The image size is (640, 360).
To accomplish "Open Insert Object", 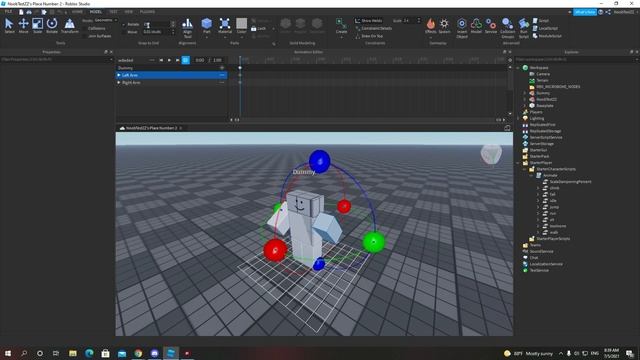I will click(462, 28).
